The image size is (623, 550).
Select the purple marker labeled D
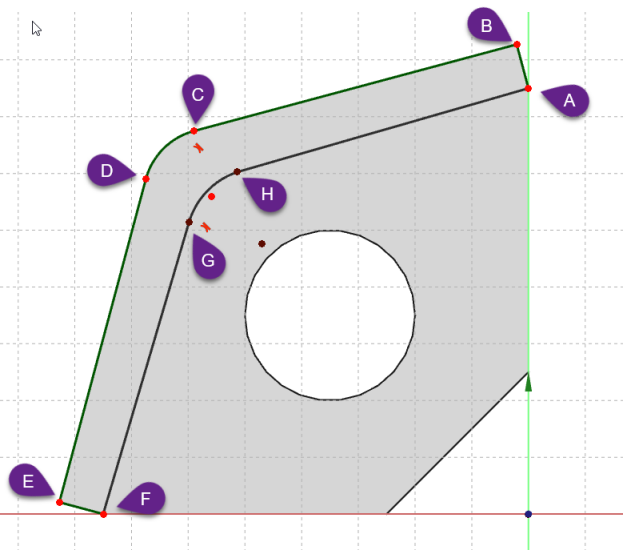107,171
